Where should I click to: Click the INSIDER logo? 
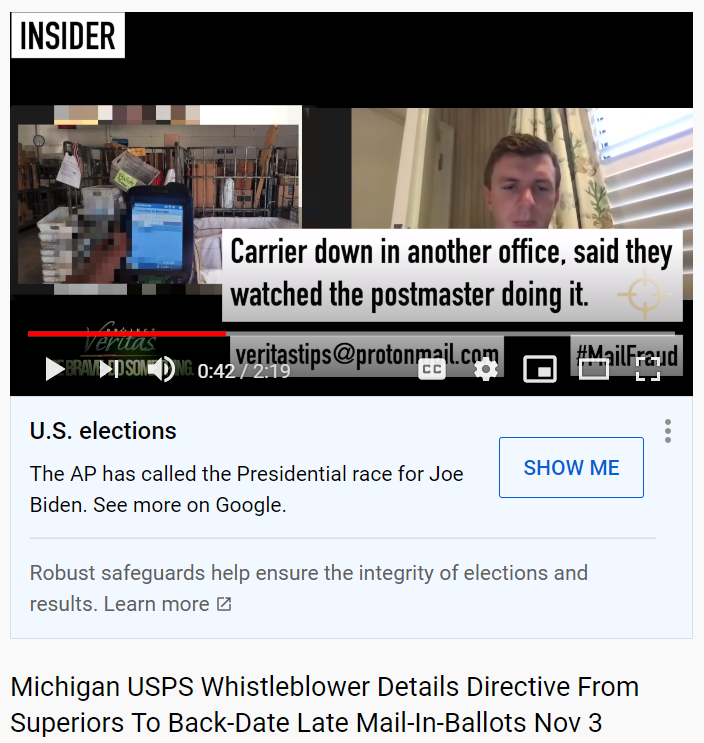[68, 36]
